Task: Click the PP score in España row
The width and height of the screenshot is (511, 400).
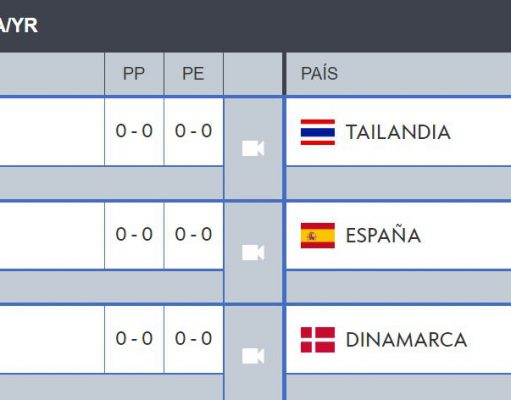Action: pyautogui.click(x=134, y=234)
